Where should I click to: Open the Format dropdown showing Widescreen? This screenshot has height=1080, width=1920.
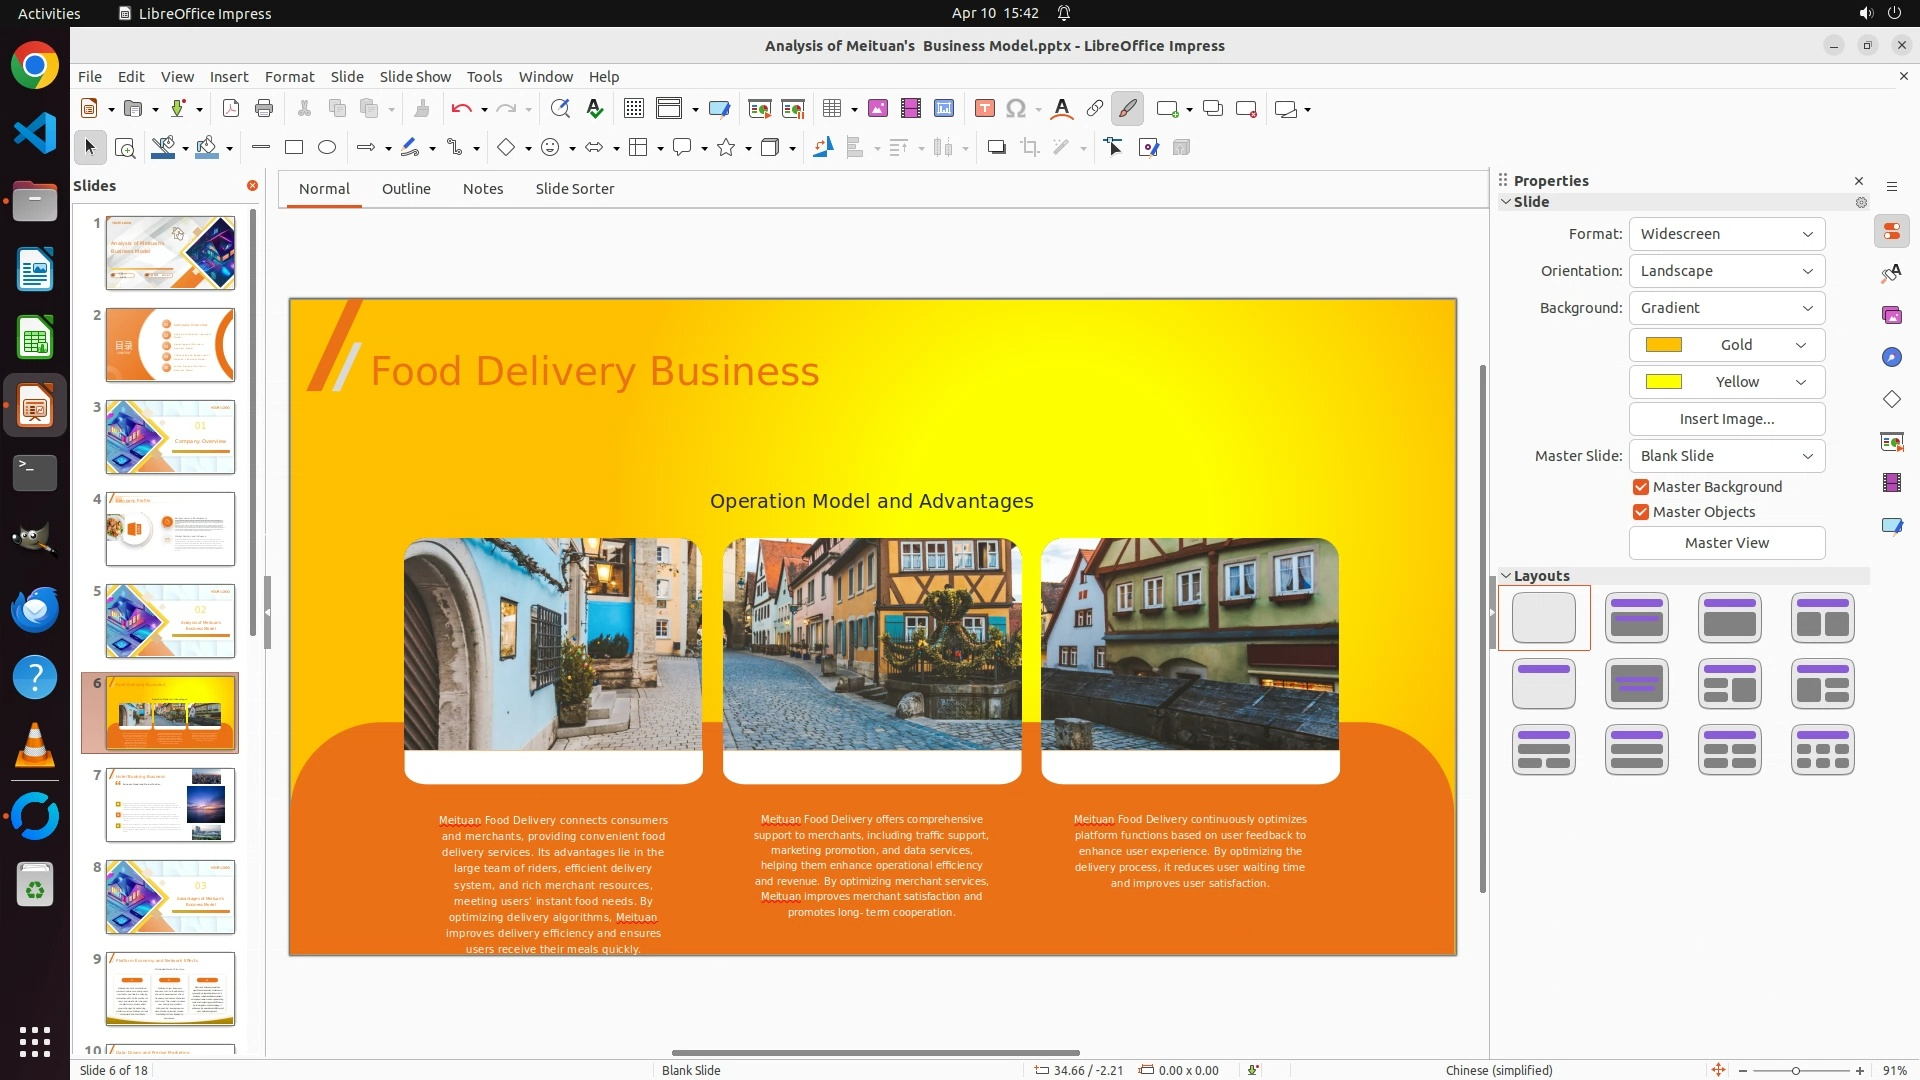pyautogui.click(x=1726, y=234)
